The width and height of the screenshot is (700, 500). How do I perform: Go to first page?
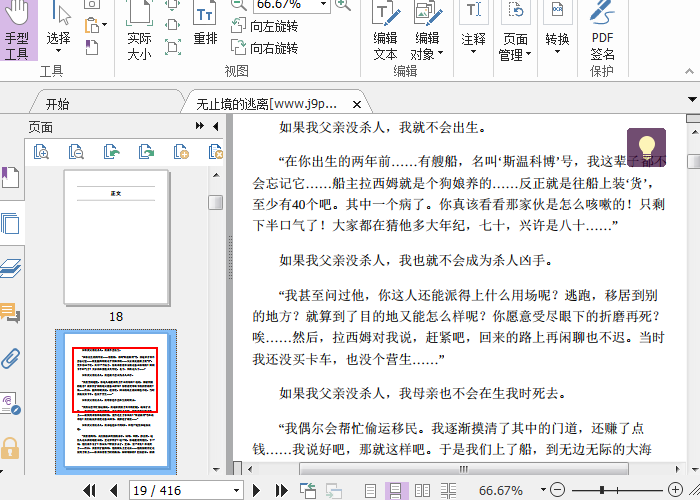[x=90, y=491]
